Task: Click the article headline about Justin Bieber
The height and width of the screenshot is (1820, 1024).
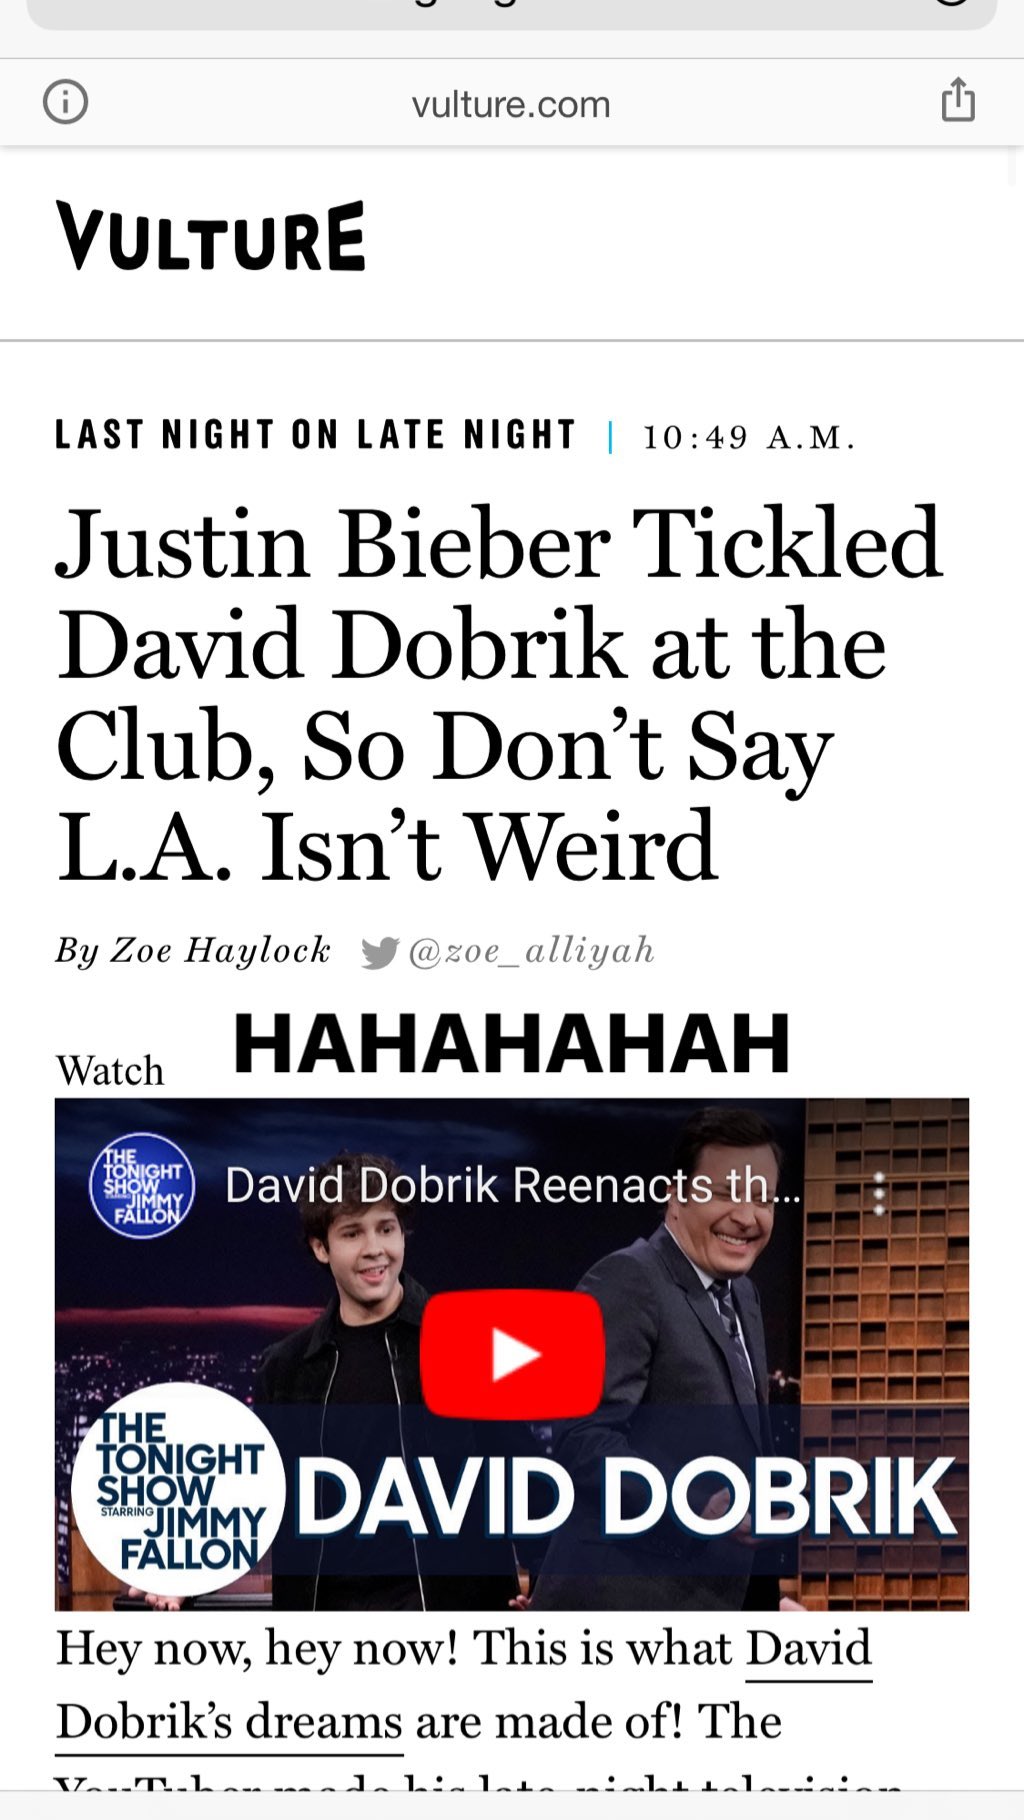Action: point(499,695)
